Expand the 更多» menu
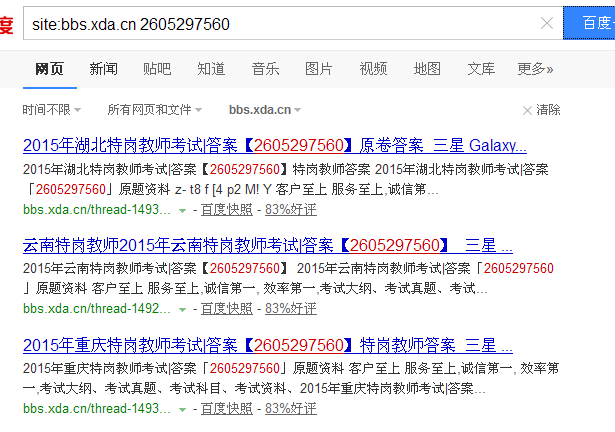The image size is (615, 432). tap(535, 69)
